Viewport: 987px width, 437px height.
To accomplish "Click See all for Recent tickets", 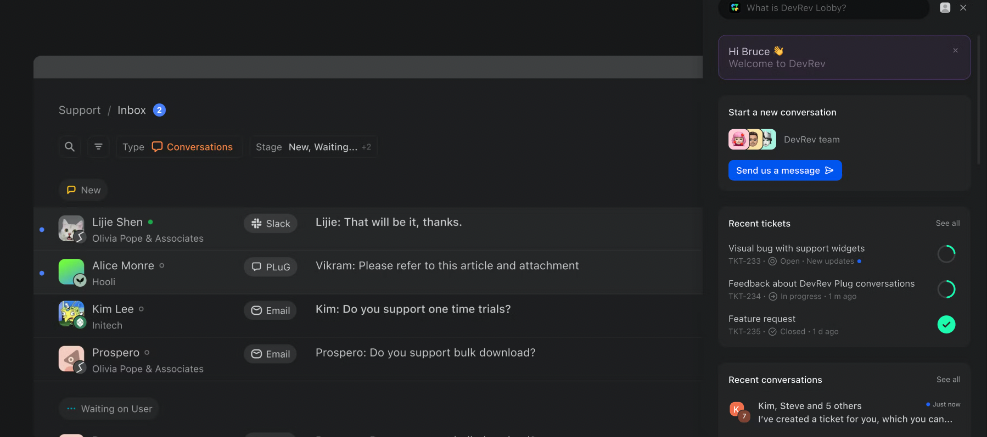I will (x=947, y=223).
